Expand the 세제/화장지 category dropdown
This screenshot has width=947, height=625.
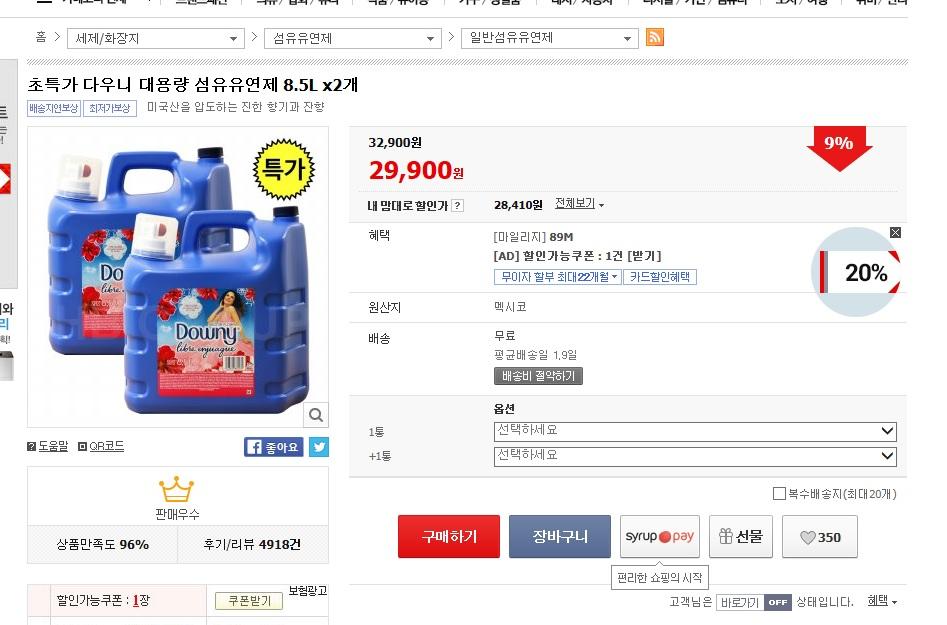(156, 38)
